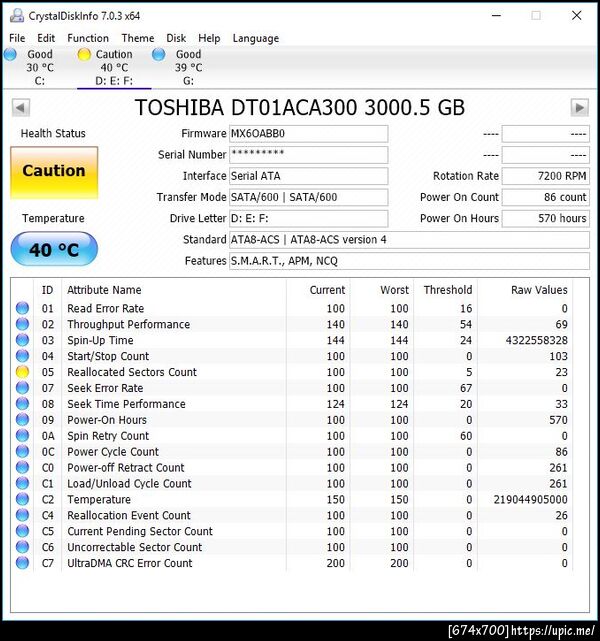600x641 pixels.
Task: Click status icon of Uncorrectable Sector Count row
Action: 22,547
